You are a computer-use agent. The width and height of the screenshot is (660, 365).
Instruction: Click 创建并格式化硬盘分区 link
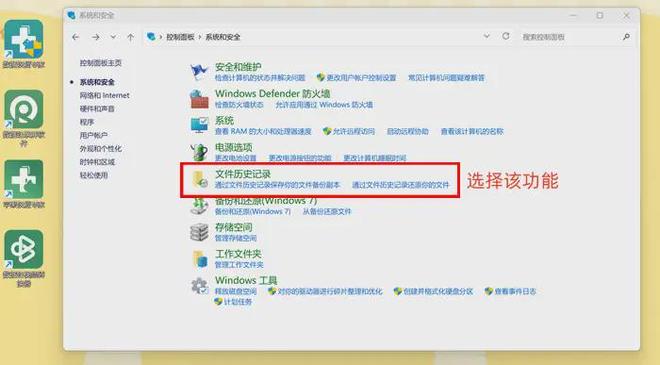pos(438,291)
